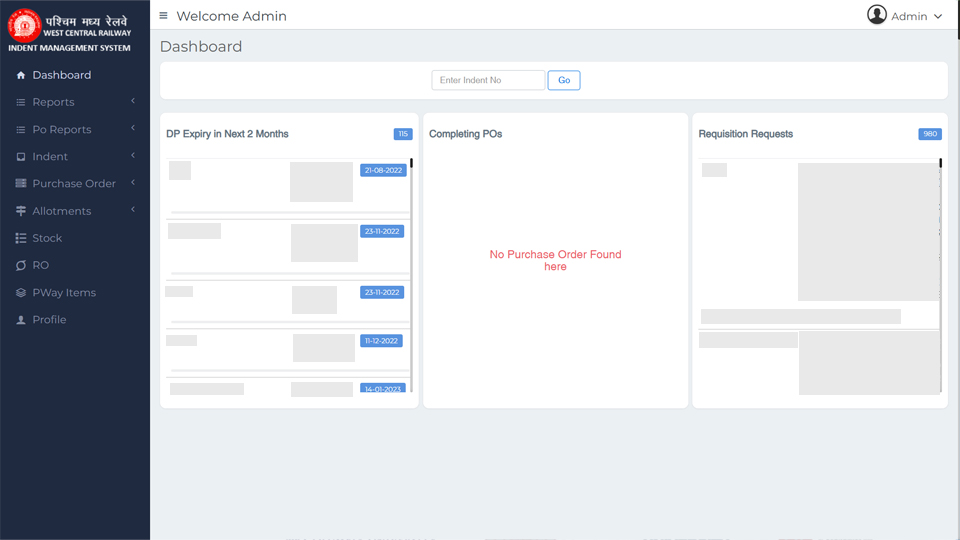Click the hamburger menu icon
Viewport: 960px width, 540px height.
pos(164,16)
